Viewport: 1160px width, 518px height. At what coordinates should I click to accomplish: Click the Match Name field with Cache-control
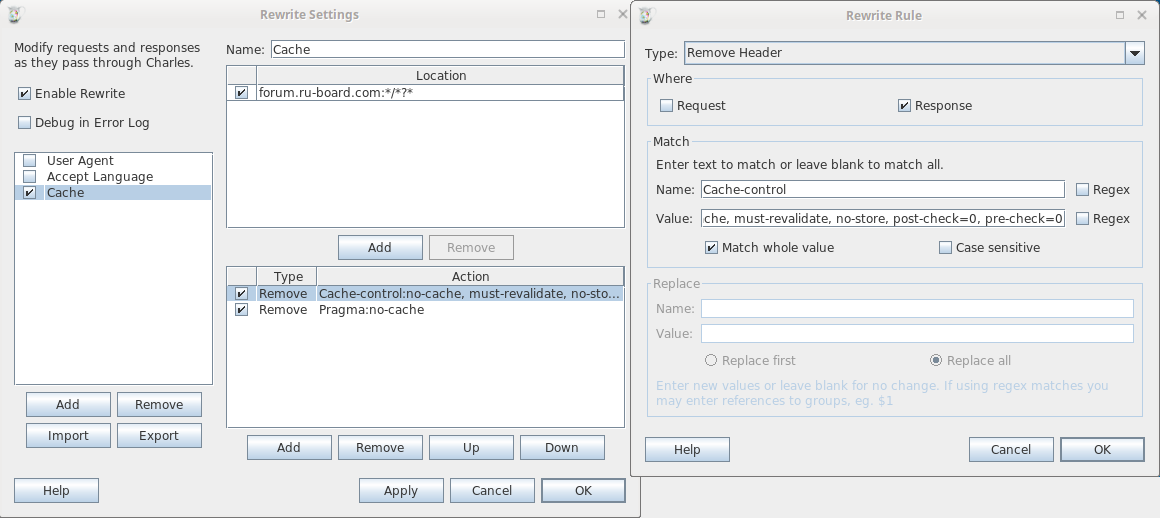coord(883,189)
